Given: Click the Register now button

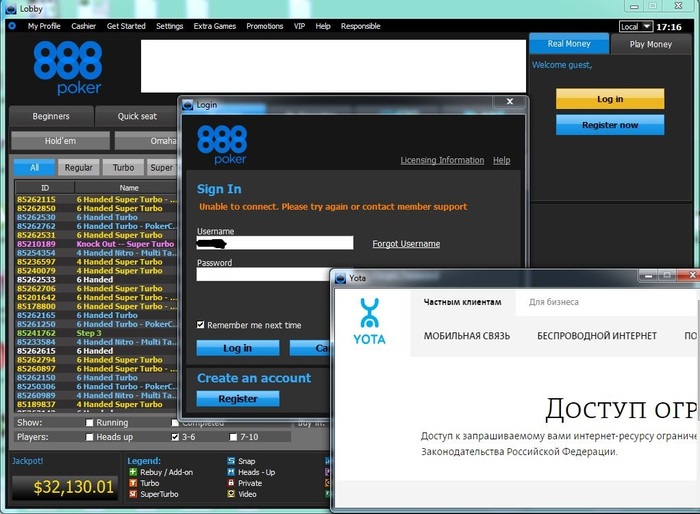Looking at the screenshot, I should point(610,125).
